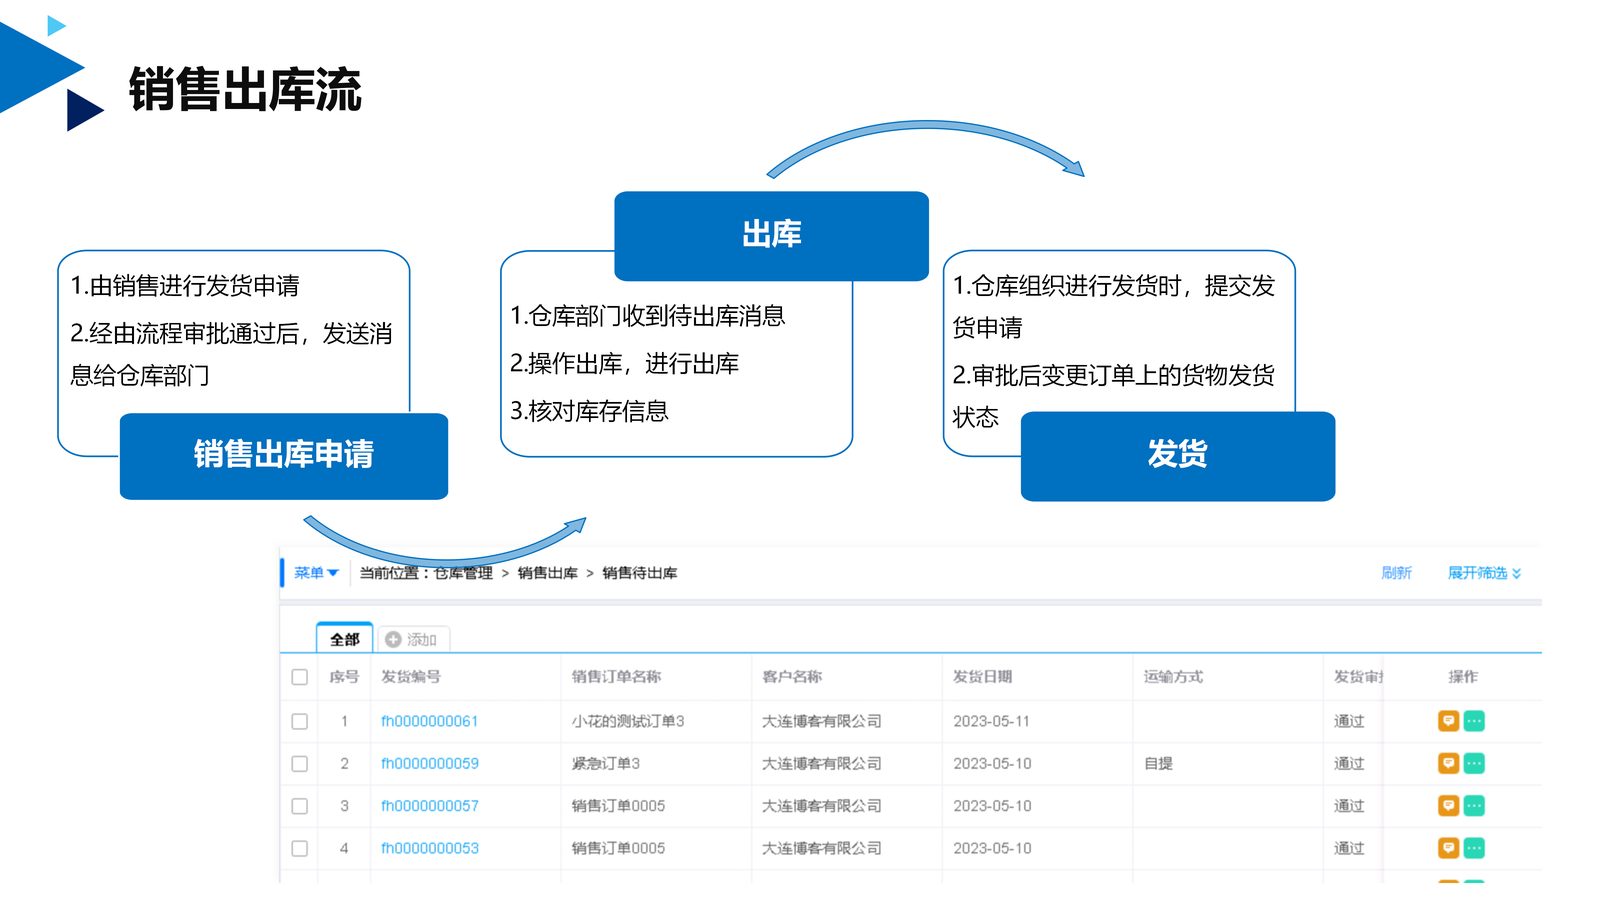Open shipment link fh0000000061
The height and width of the screenshot is (900, 1600).
430,721
